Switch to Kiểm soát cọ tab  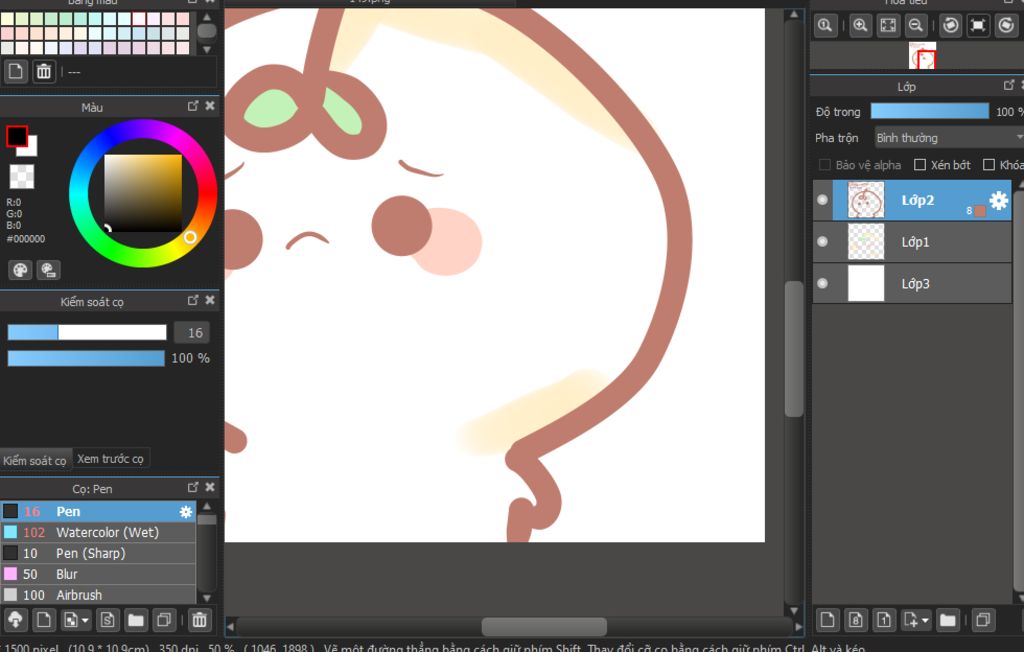(35, 460)
